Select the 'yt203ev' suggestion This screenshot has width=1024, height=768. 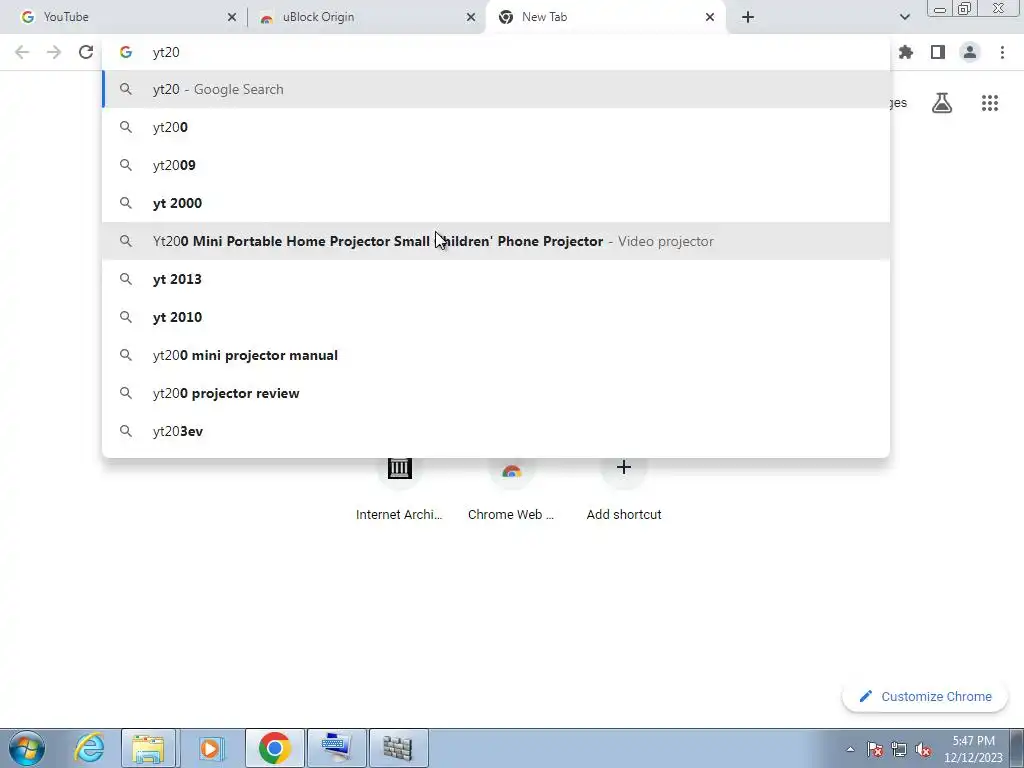point(496,431)
